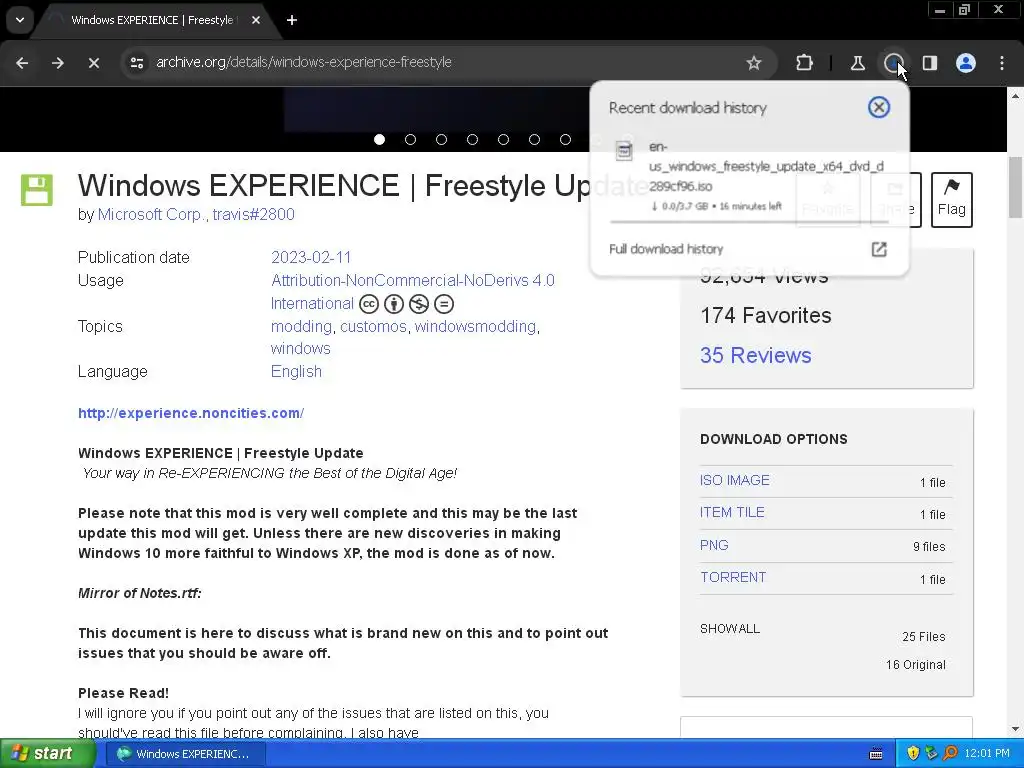Download ISO IMAGE option
This screenshot has width=1024, height=768.
[735, 480]
